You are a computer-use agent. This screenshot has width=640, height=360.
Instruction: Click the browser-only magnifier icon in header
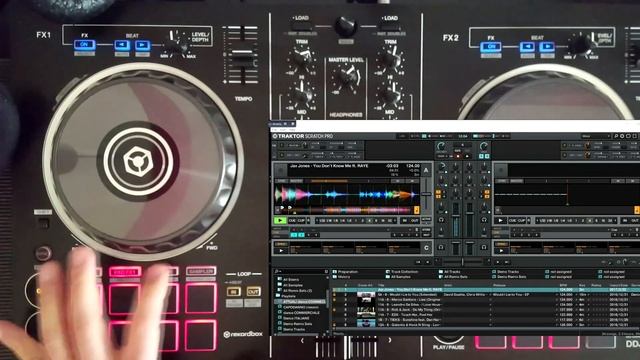click(616, 136)
